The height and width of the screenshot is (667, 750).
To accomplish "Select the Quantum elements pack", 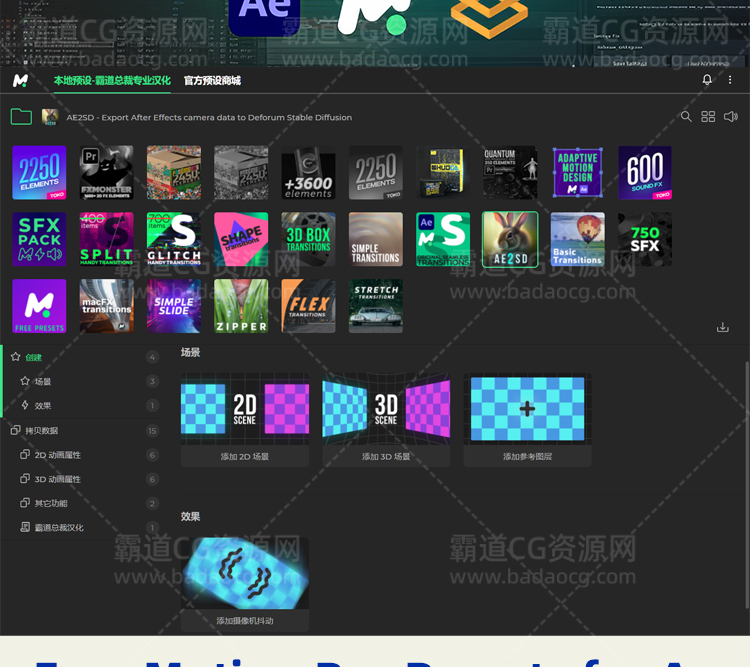I will click(x=510, y=173).
